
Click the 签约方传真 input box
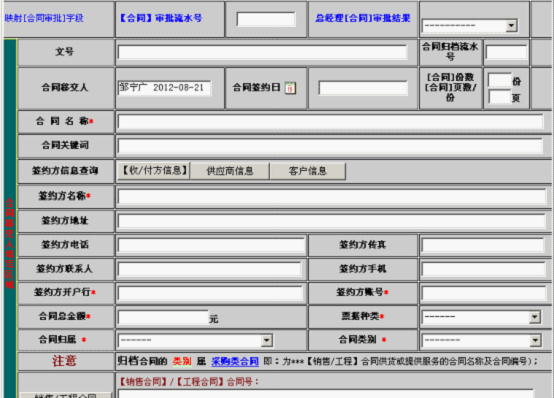pos(483,245)
